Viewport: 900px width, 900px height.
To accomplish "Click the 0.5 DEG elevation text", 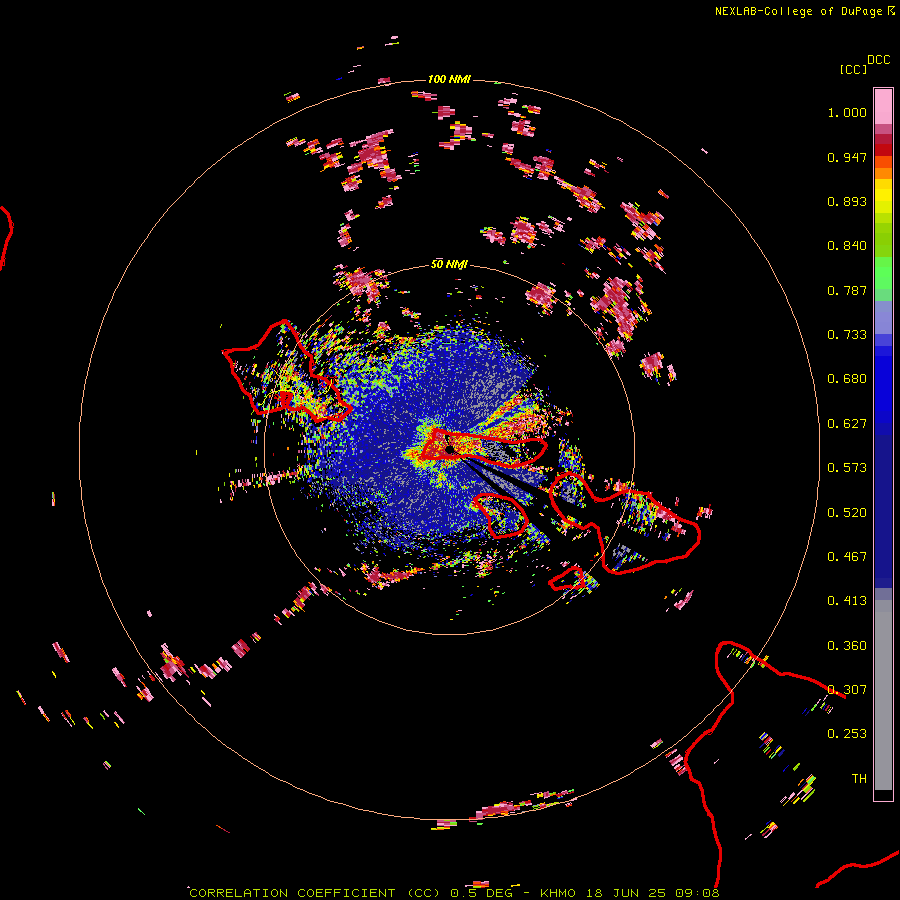I will coord(481,893).
